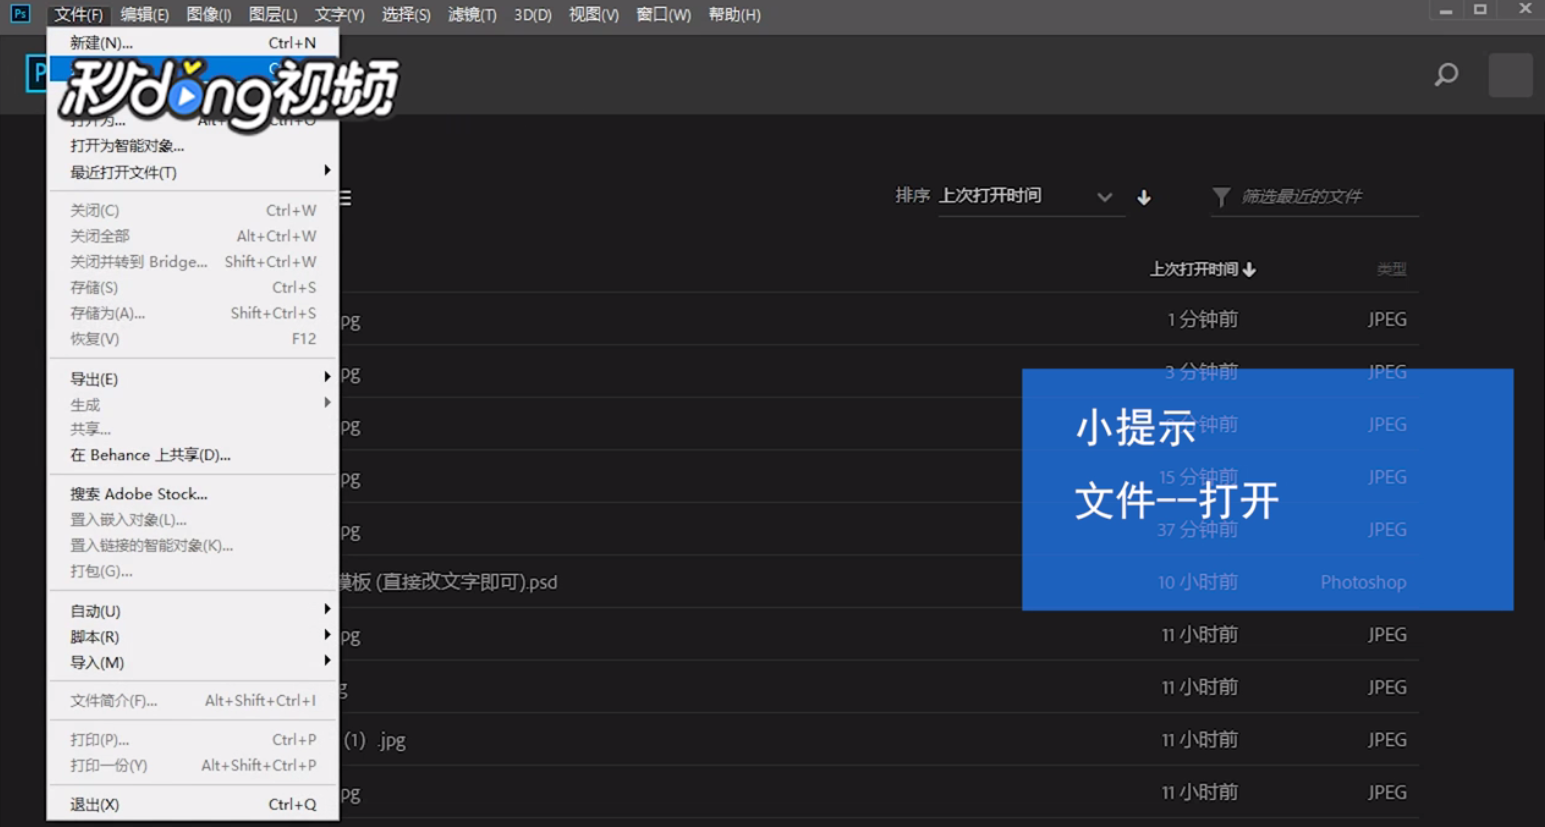Choose 打印一份(Y) menu entry
The height and width of the screenshot is (827, 1545).
pos(193,766)
